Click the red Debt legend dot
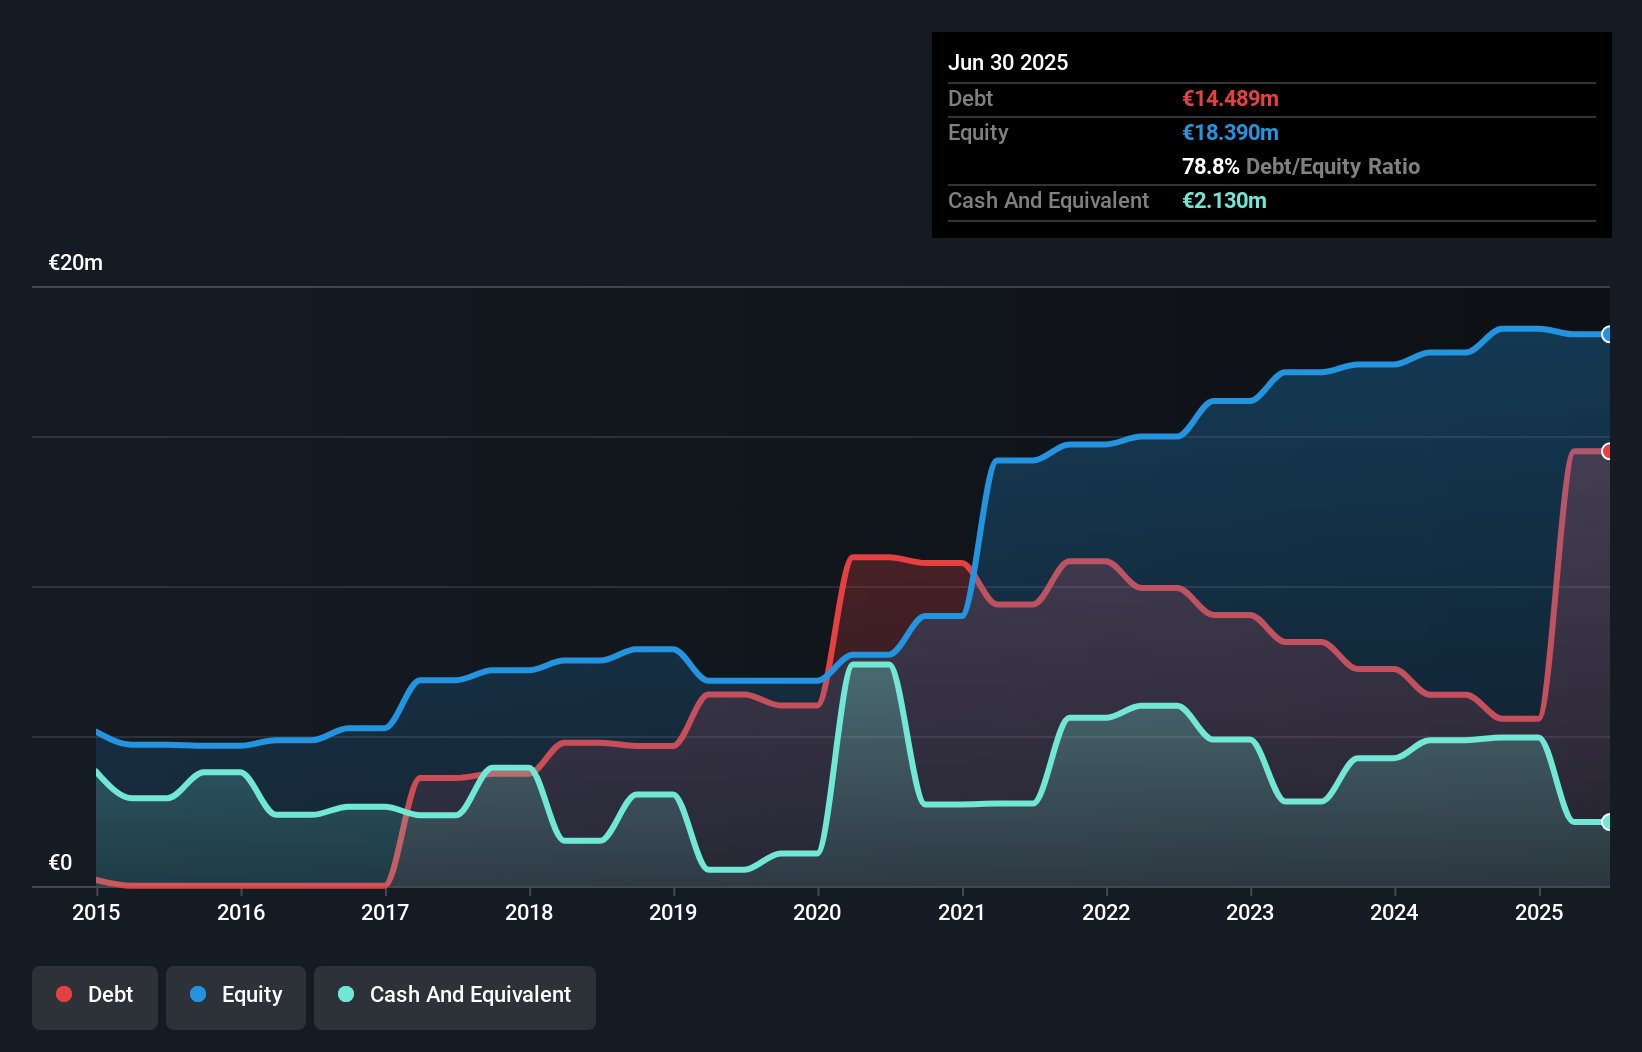 coord(64,994)
